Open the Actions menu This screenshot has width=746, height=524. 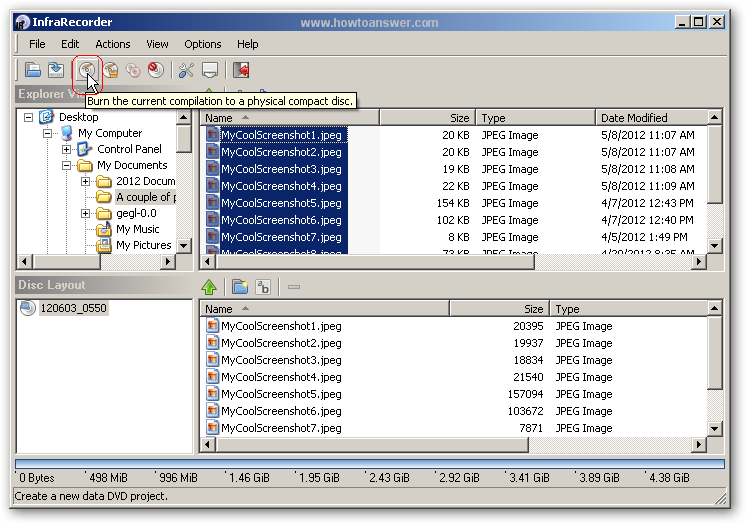coord(113,44)
